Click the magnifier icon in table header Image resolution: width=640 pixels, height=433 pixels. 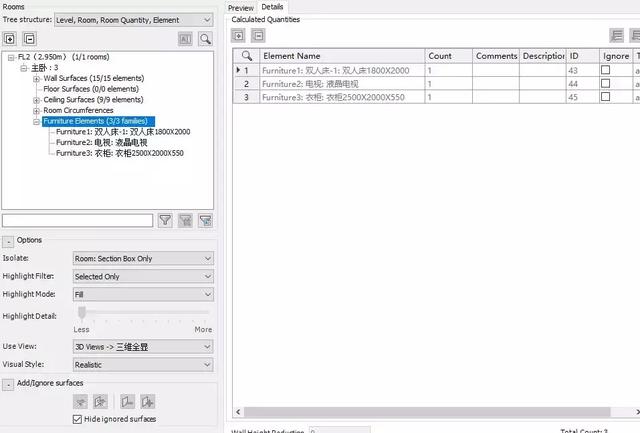[x=245, y=56]
